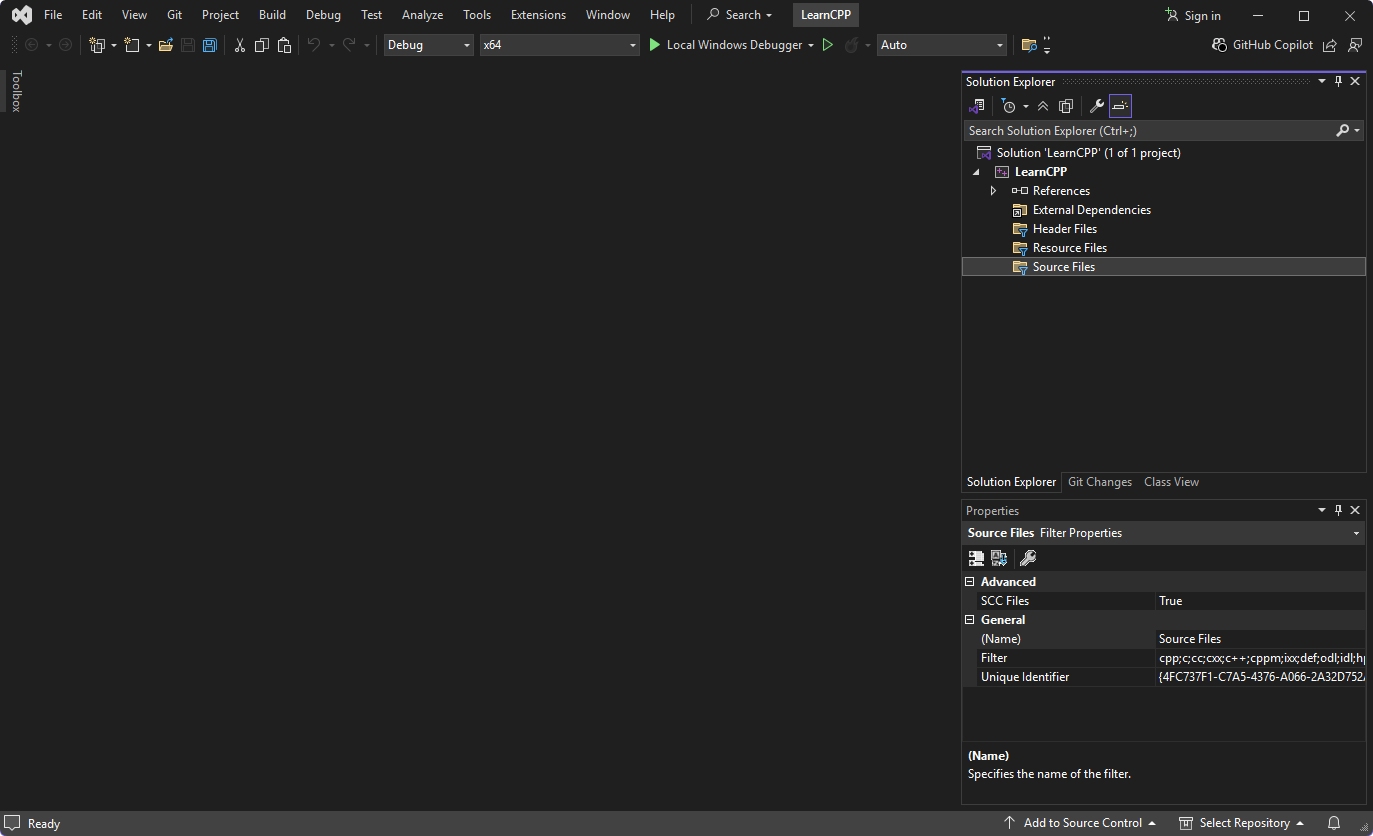Start Local Windows Debugger
This screenshot has height=836, width=1373.
[736, 45]
